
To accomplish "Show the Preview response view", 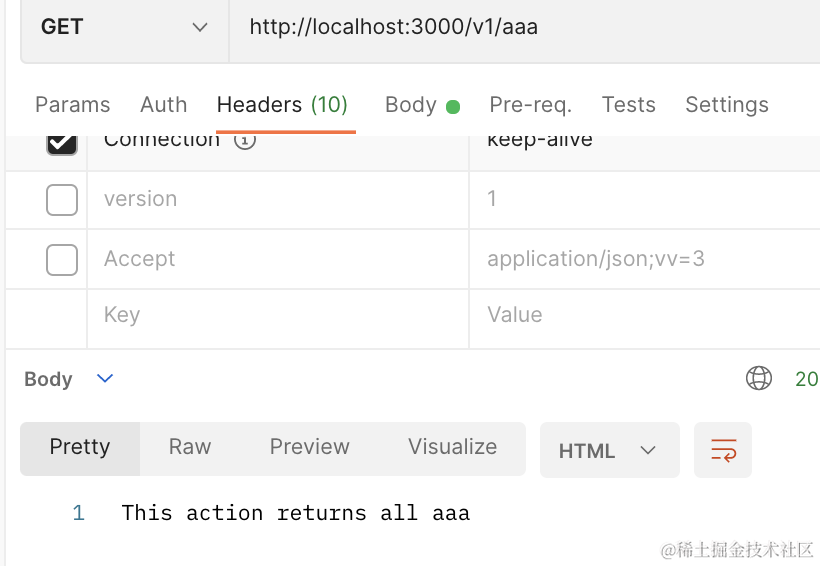I will [309, 447].
